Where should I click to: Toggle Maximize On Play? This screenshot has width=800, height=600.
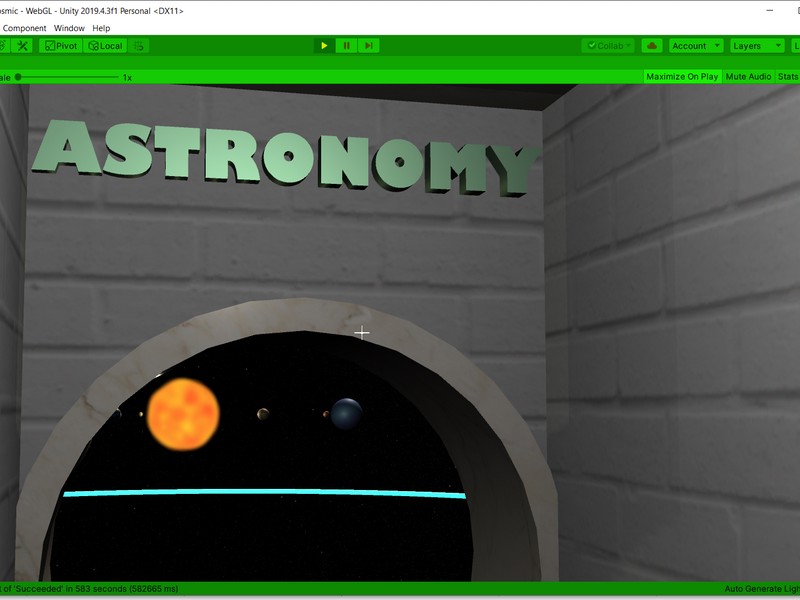tap(682, 77)
